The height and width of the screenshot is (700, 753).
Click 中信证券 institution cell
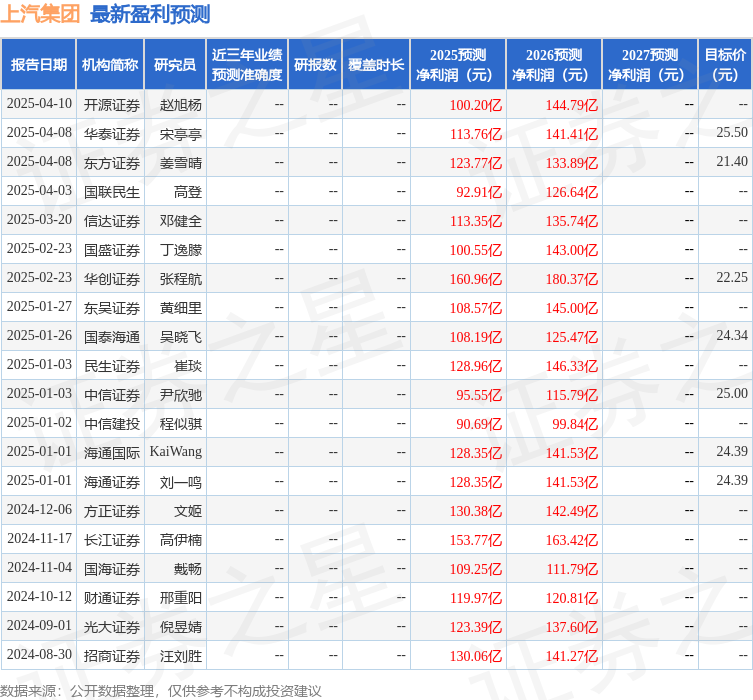[111, 395]
